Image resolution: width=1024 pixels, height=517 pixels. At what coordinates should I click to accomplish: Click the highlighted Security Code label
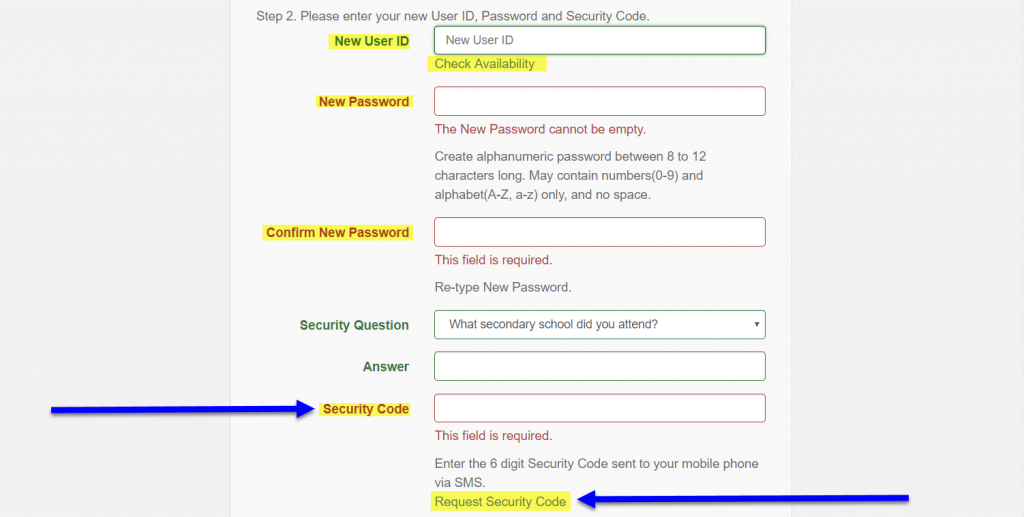pos(366,409)
